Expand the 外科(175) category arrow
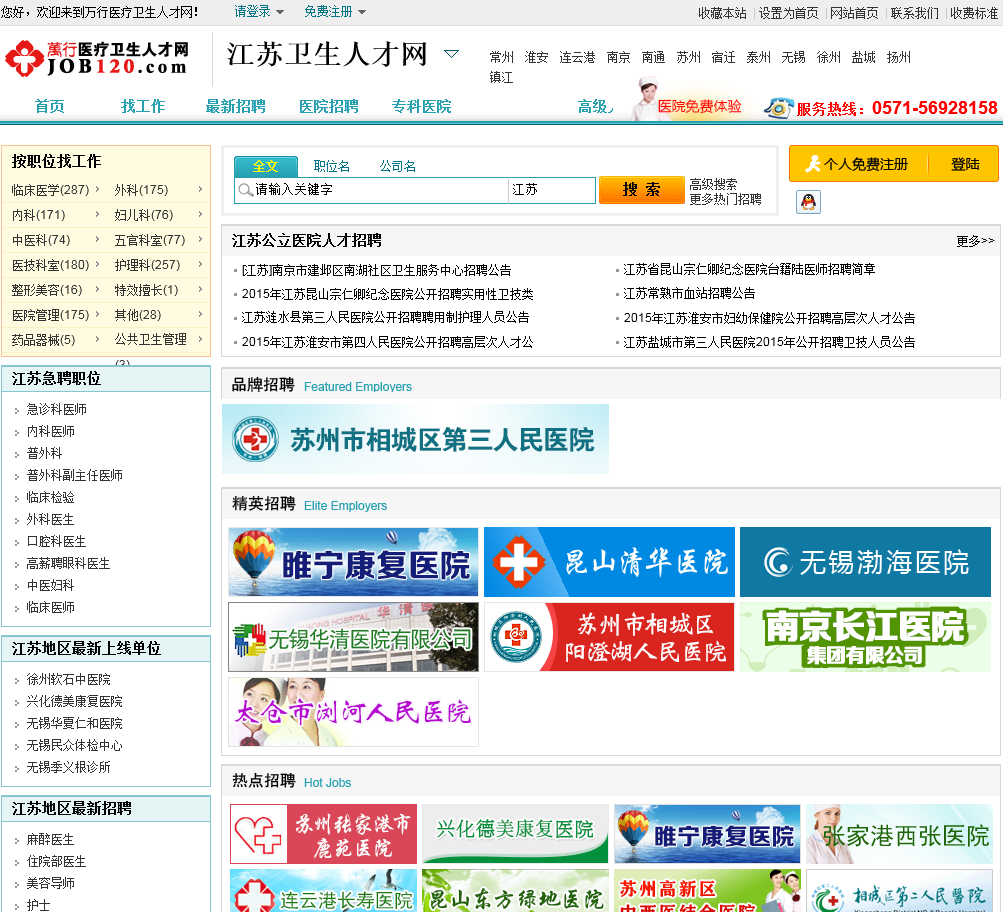The width and height of the screenshot is (1003, 912). pos(200,189)
